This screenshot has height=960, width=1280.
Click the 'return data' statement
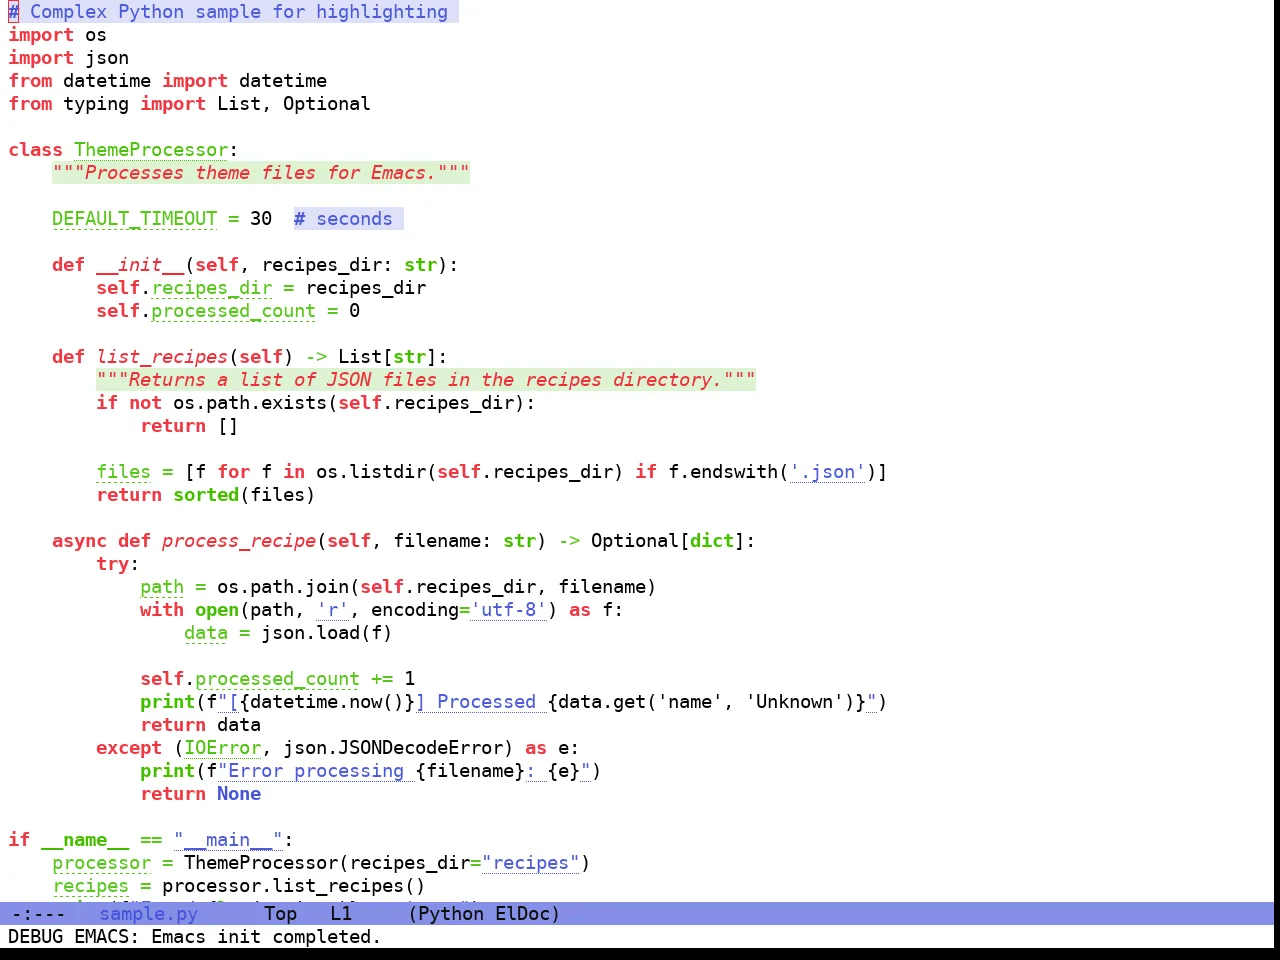pyautogui.click(x=200, y=725)
